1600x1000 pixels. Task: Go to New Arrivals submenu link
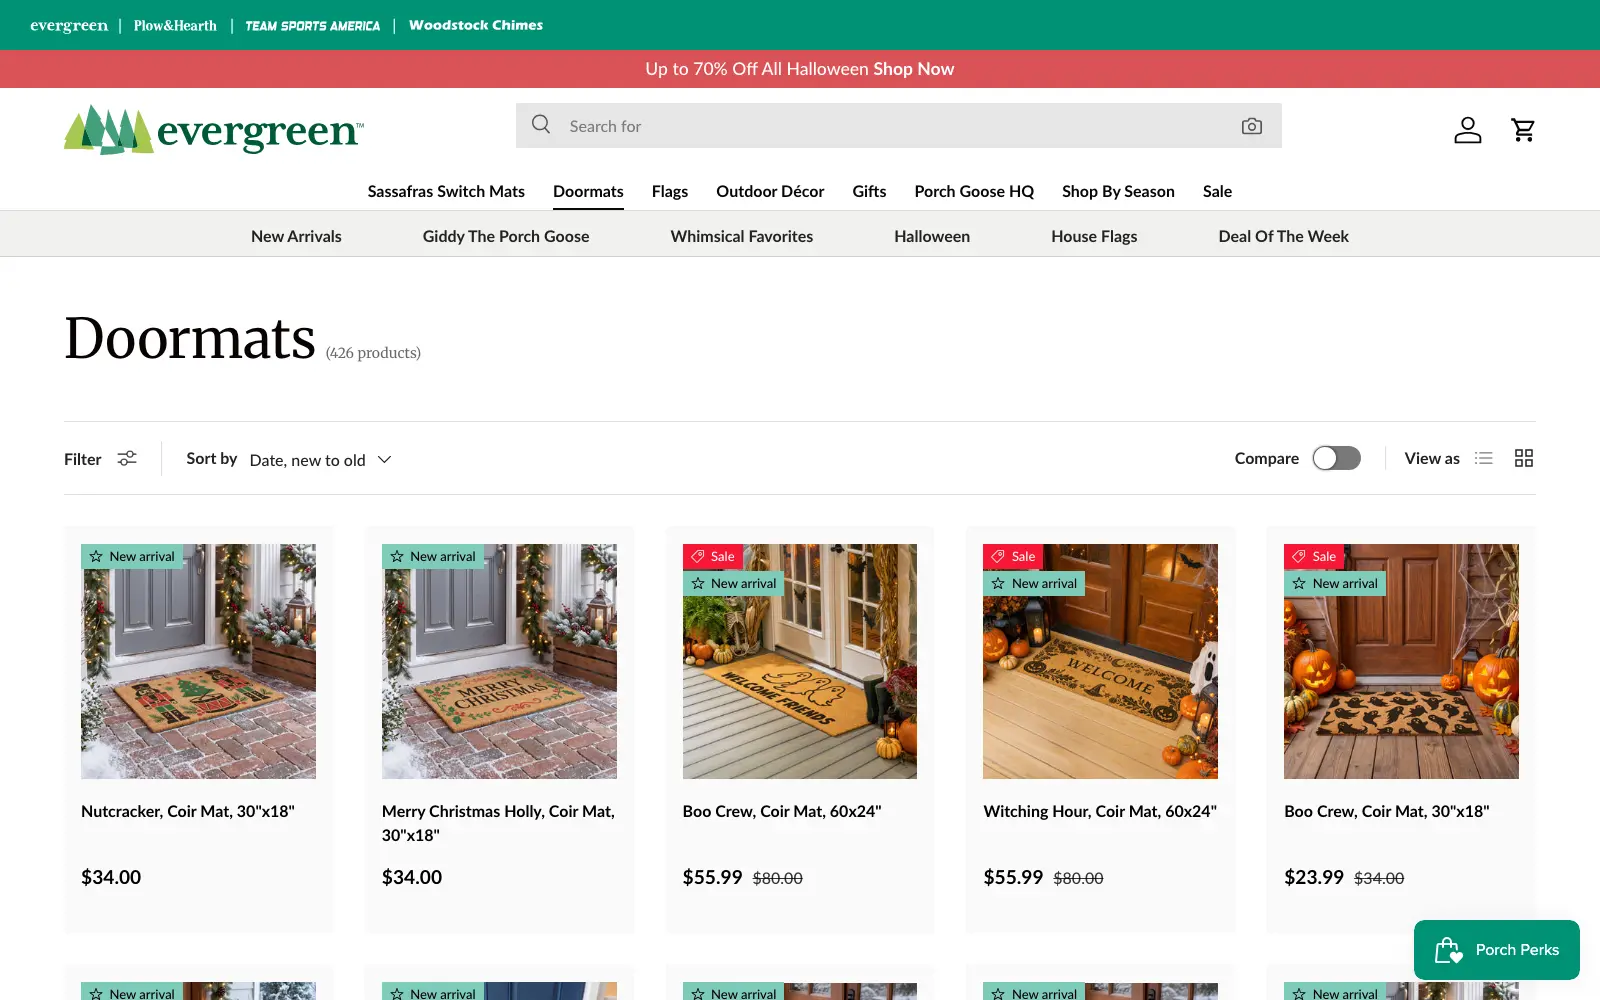[x=296, y=236]
